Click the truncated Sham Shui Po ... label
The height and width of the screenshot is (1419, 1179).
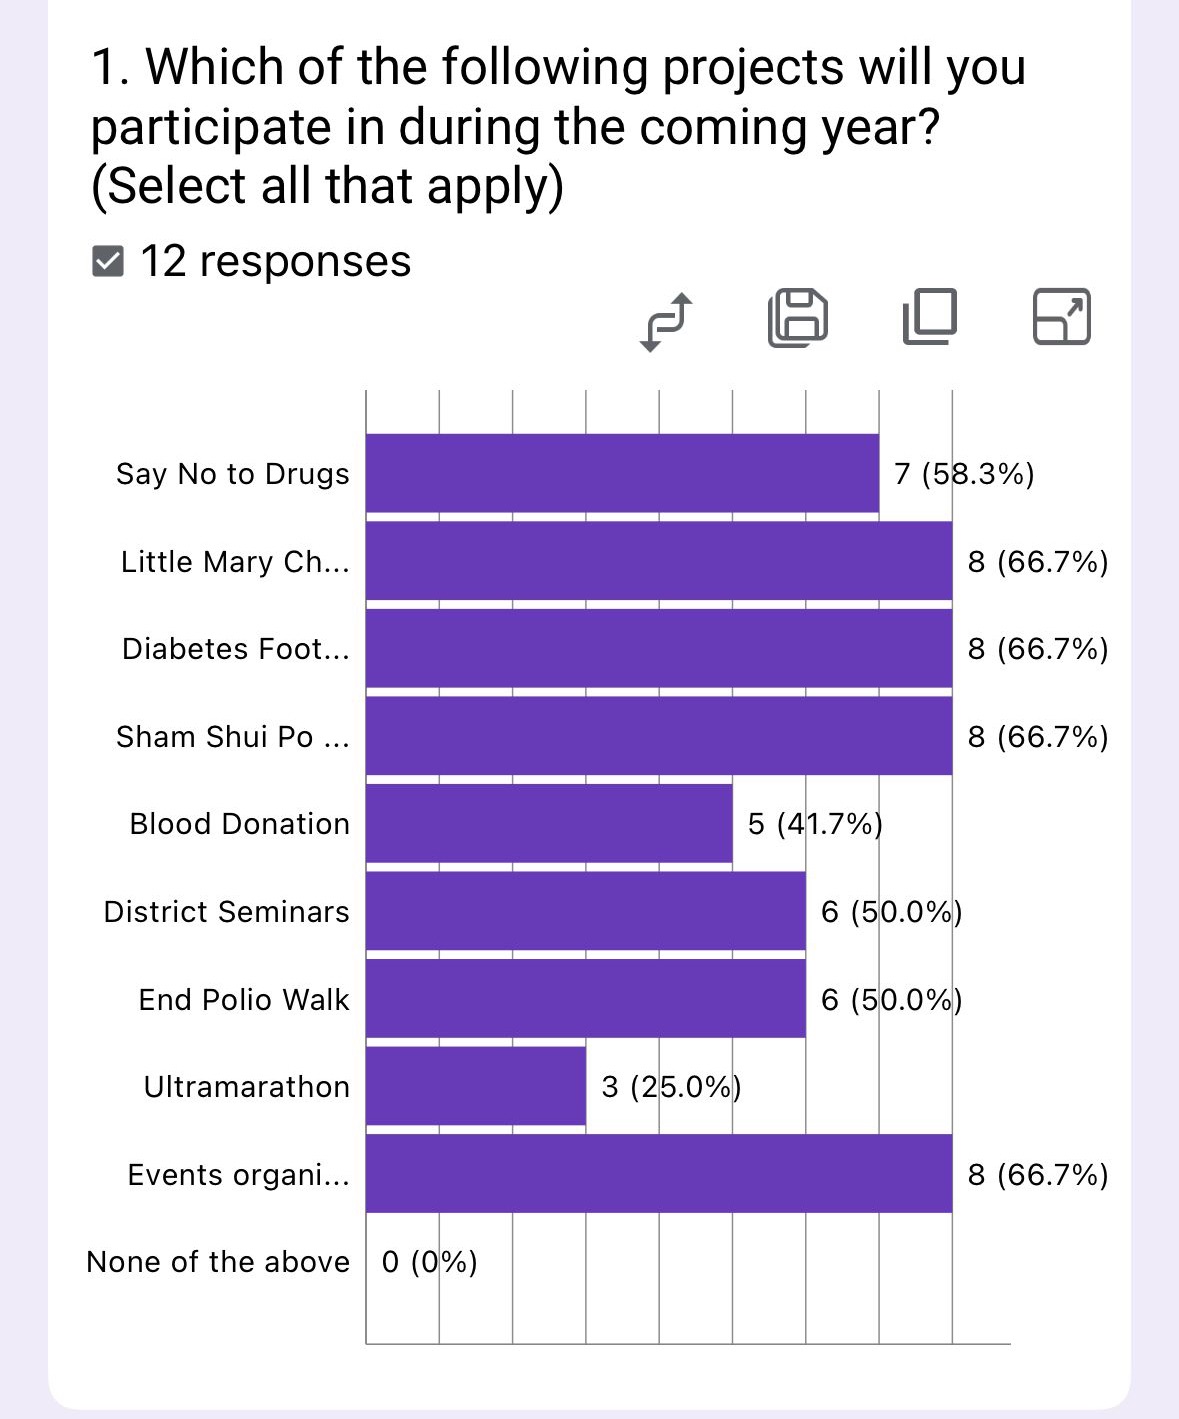point(233,737)
